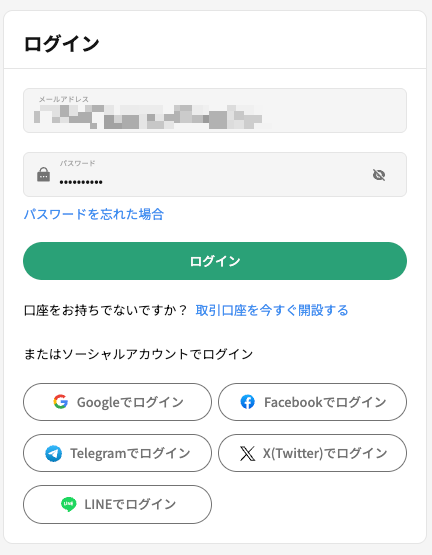This screenshot has width=432, height=555.
Task: Sign in using the Telegramでログイン button
Action: point(118,453)
